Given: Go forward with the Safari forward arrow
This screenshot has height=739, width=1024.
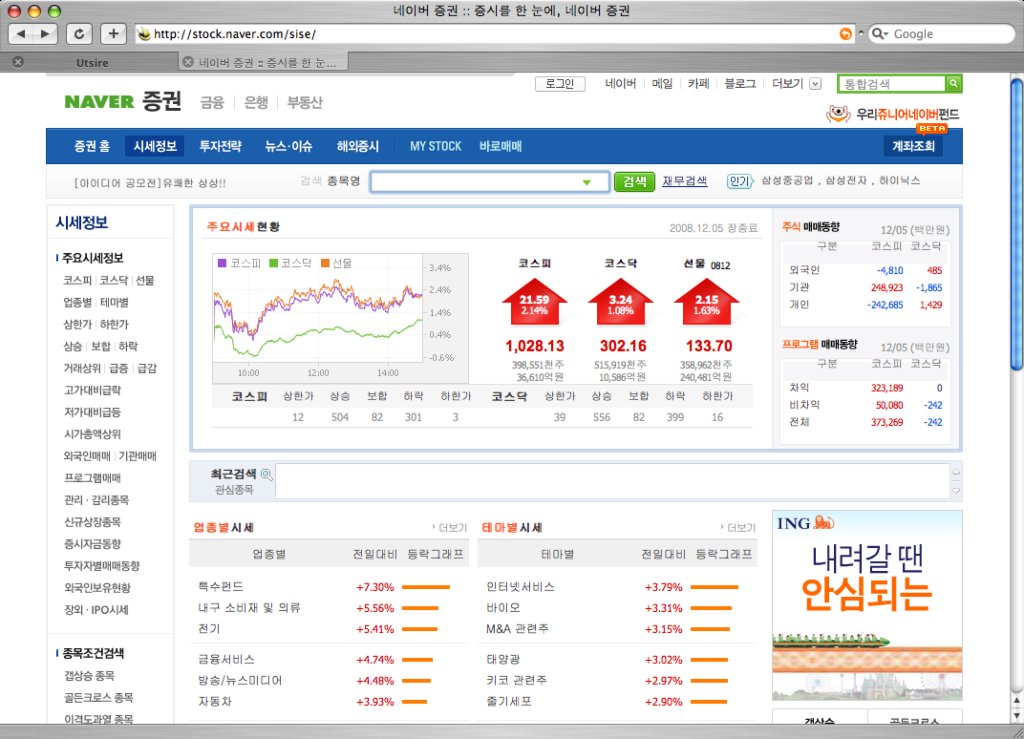Looking at the screenshot, I should click(x=45, y=34).
